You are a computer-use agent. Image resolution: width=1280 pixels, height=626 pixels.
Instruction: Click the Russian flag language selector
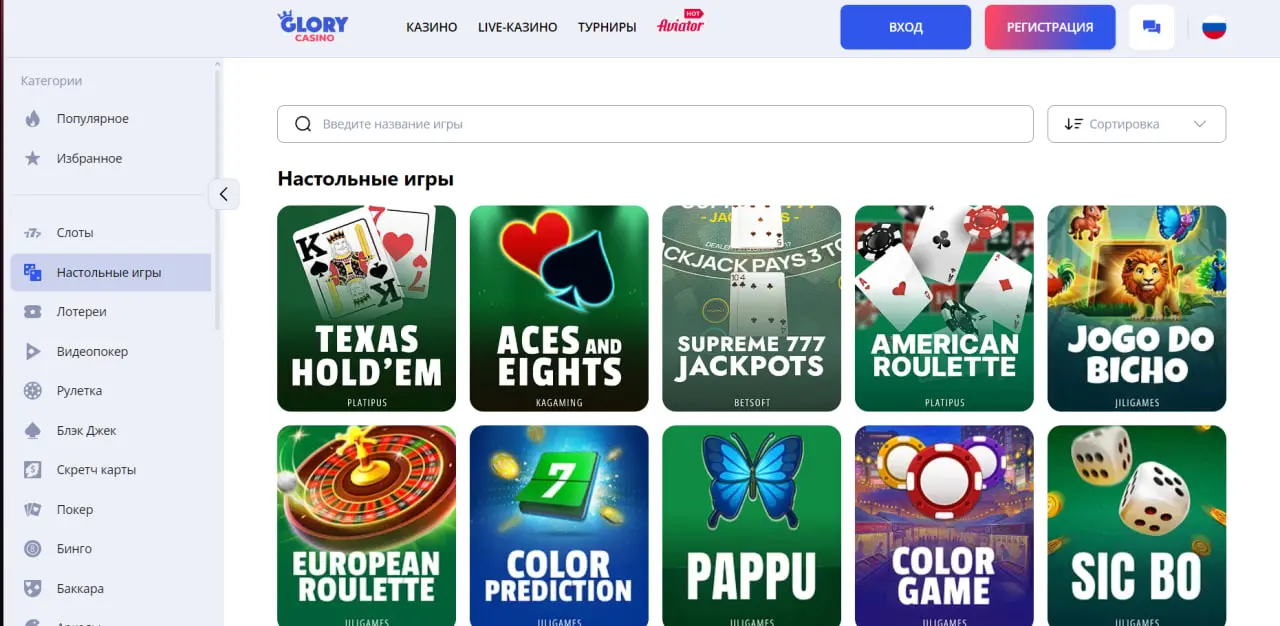(1214, 27)
